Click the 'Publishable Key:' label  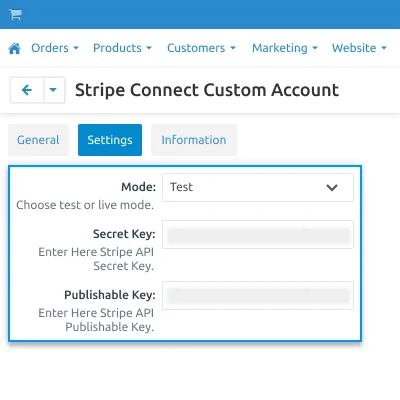click(x=110, y=295)
